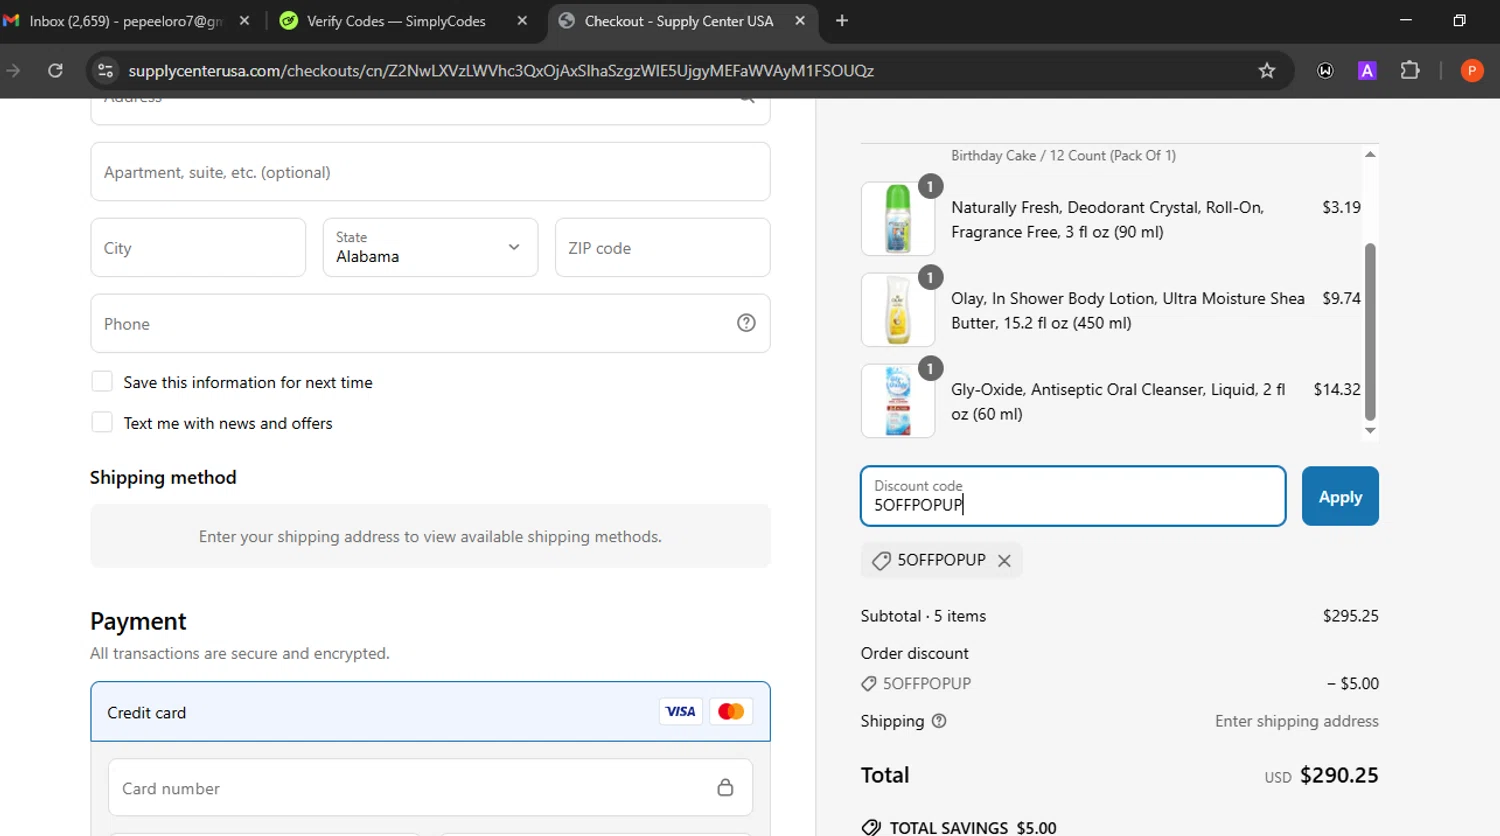Image resolution: width=1500 pixels, height=836 pixels.
Task: Click the card number lock icon
Action: pyautogui.click(x=725, y=788)
